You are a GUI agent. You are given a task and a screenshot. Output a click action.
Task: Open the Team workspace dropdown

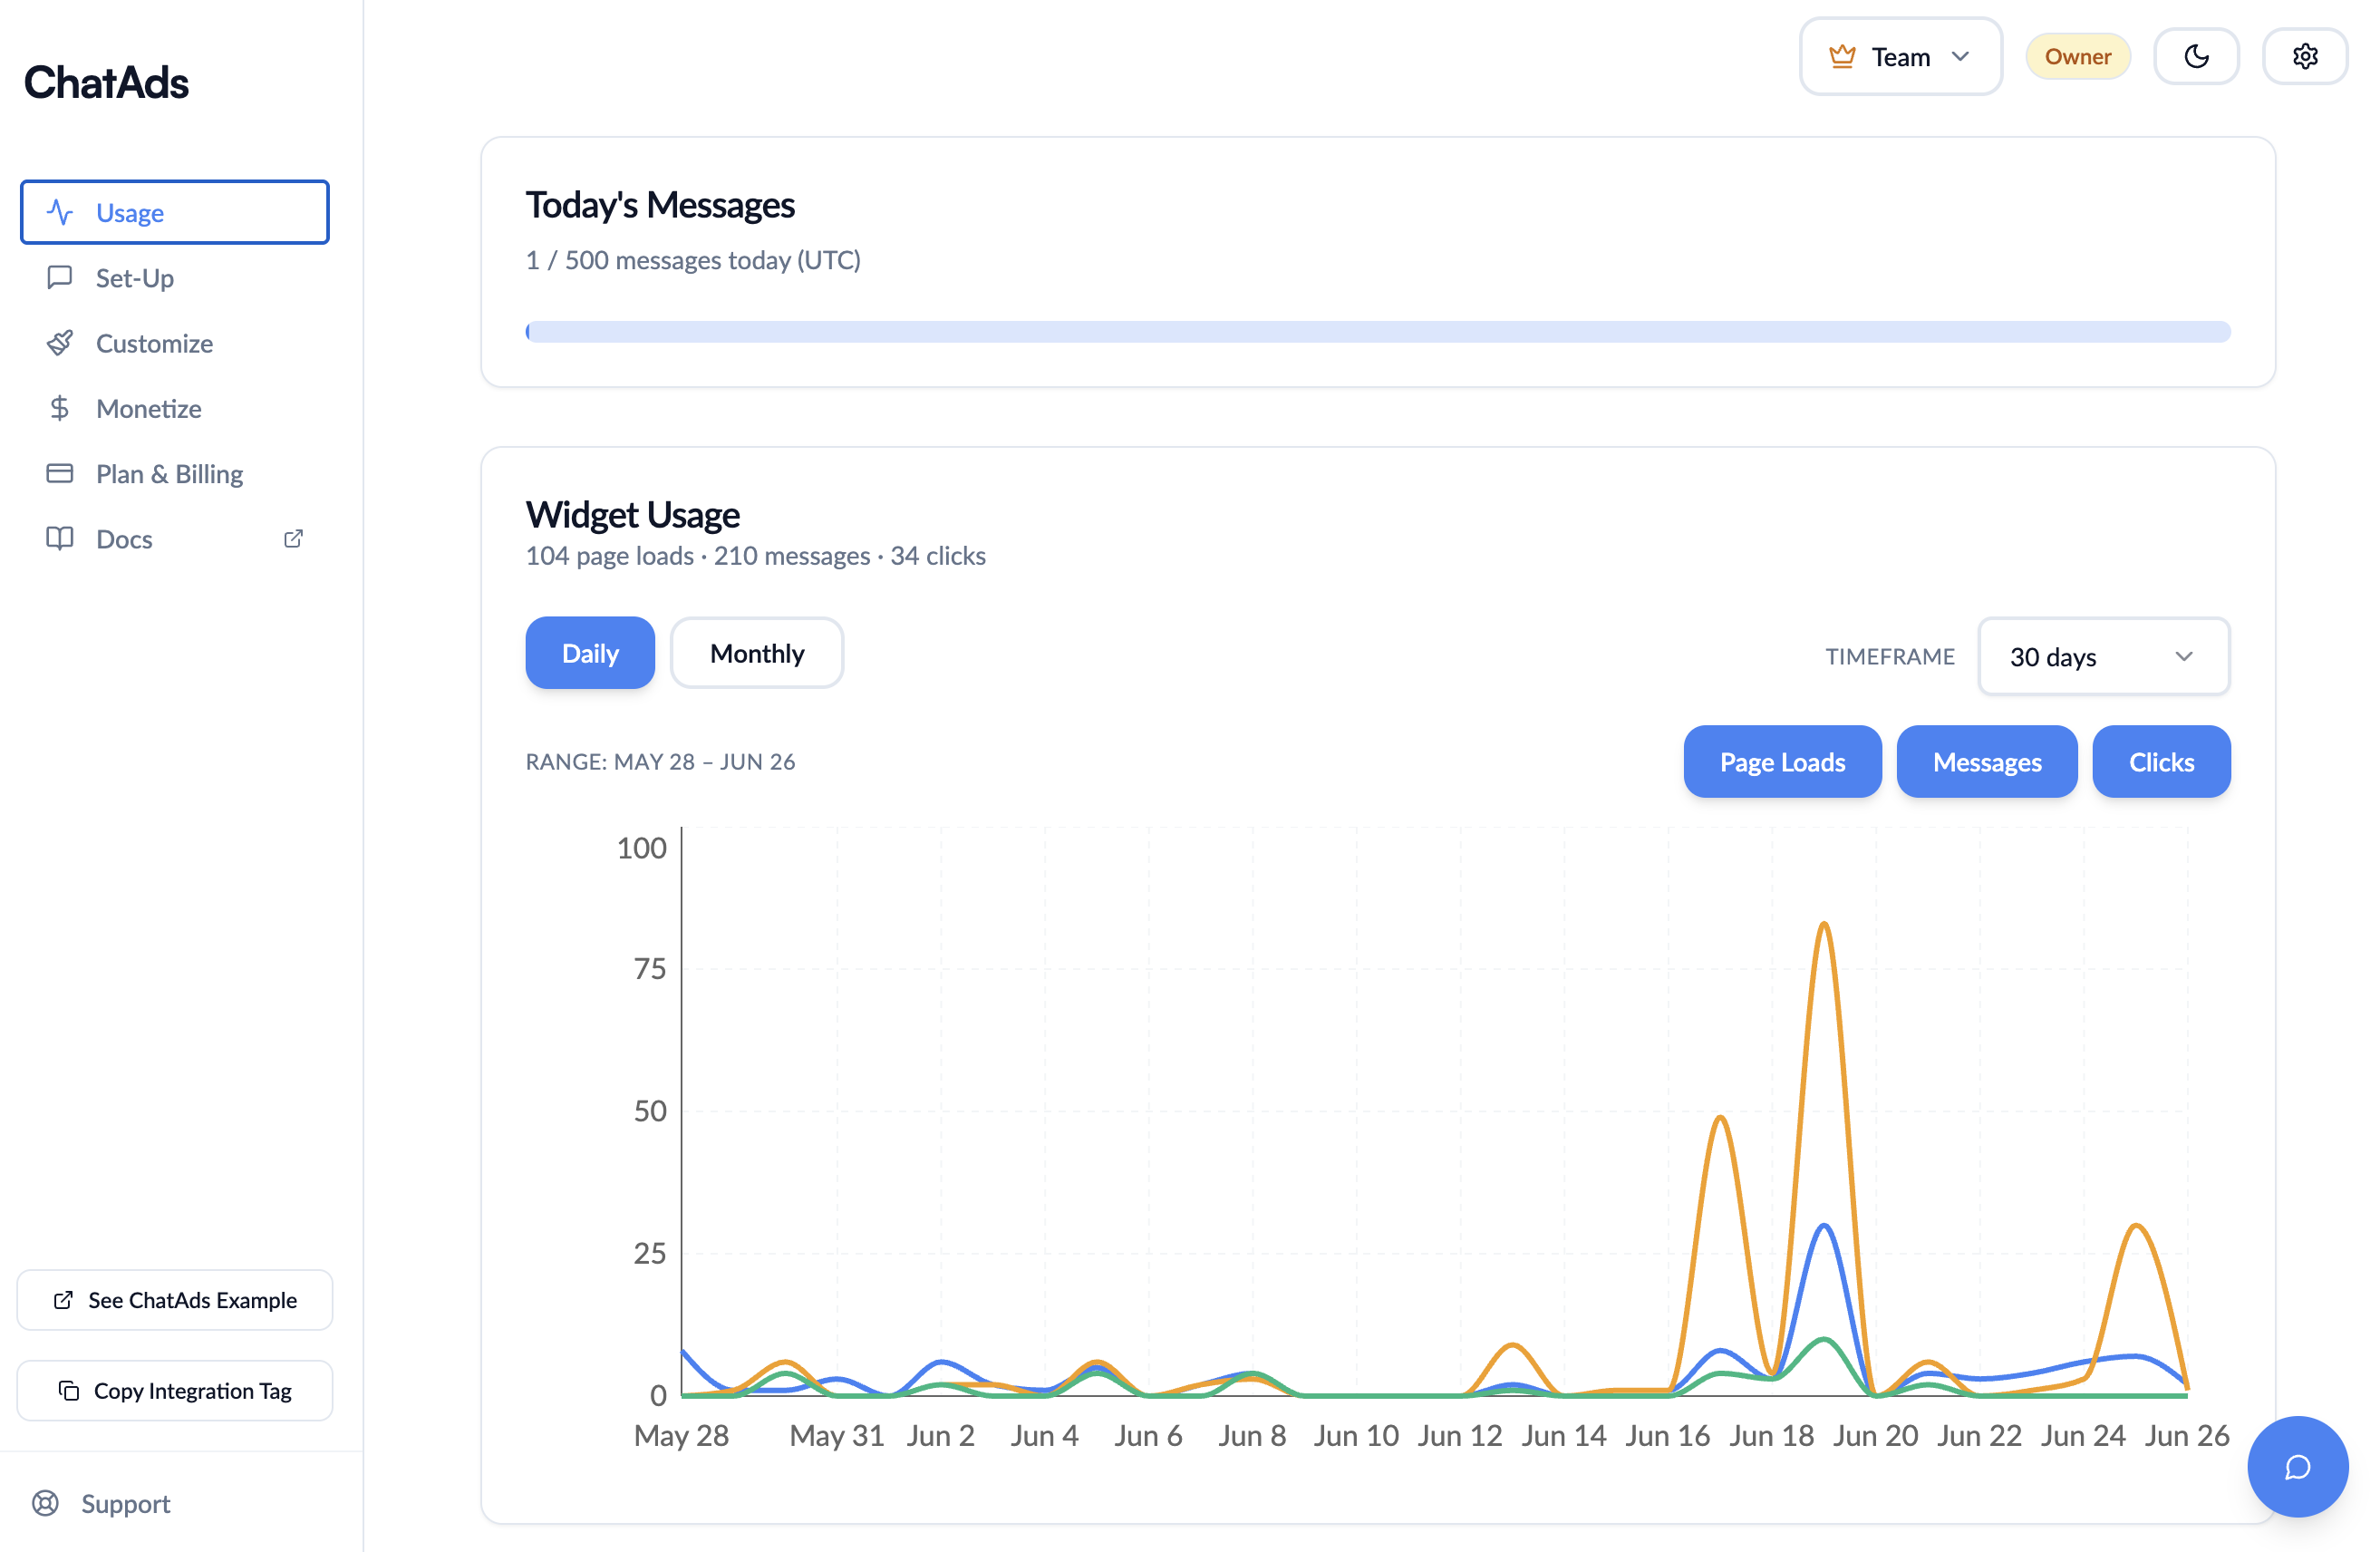point(1900,57)
